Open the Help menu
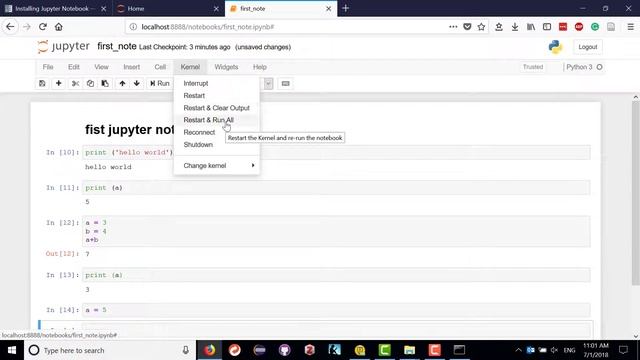Viewport: 640px width, 360px height. (x=260, y=67)
